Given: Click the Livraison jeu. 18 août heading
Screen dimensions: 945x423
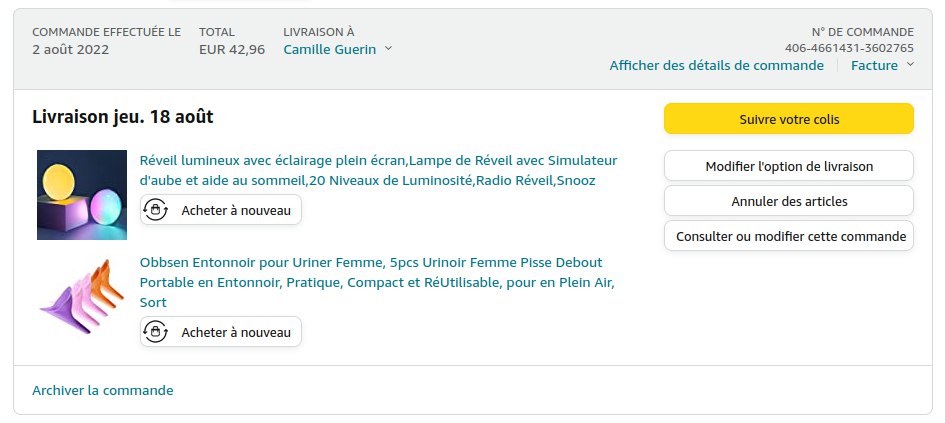Looking at the screenshot, I should click(x=123, y=117).
